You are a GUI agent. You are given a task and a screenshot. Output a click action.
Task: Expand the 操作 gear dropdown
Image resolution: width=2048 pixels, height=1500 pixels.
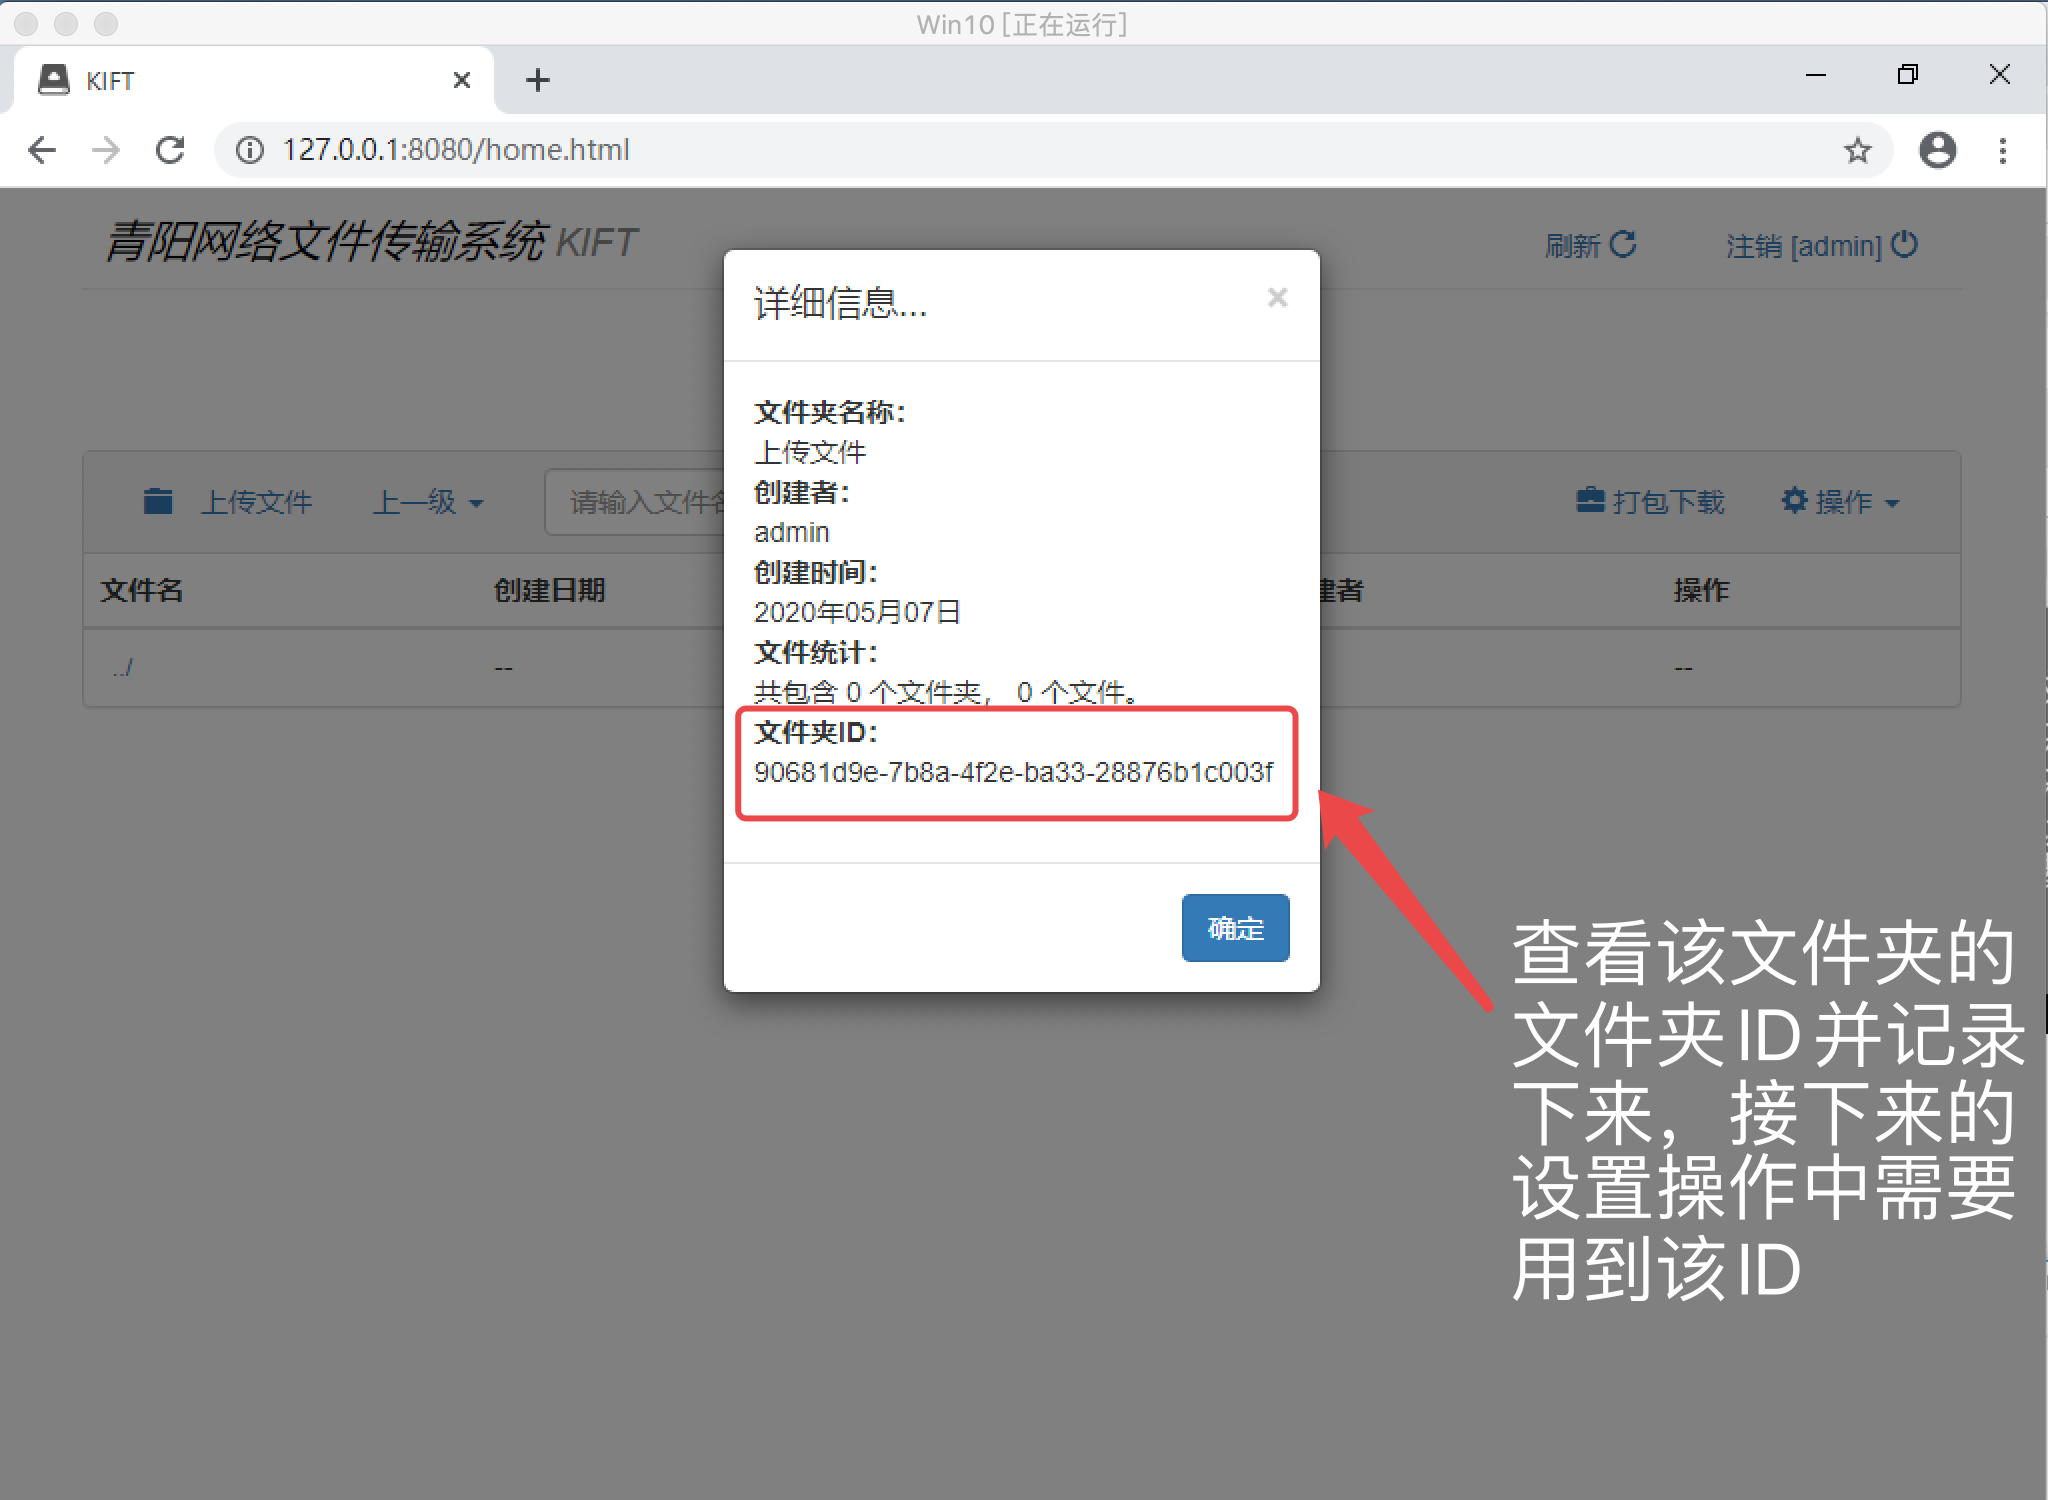coord(1840,502)
